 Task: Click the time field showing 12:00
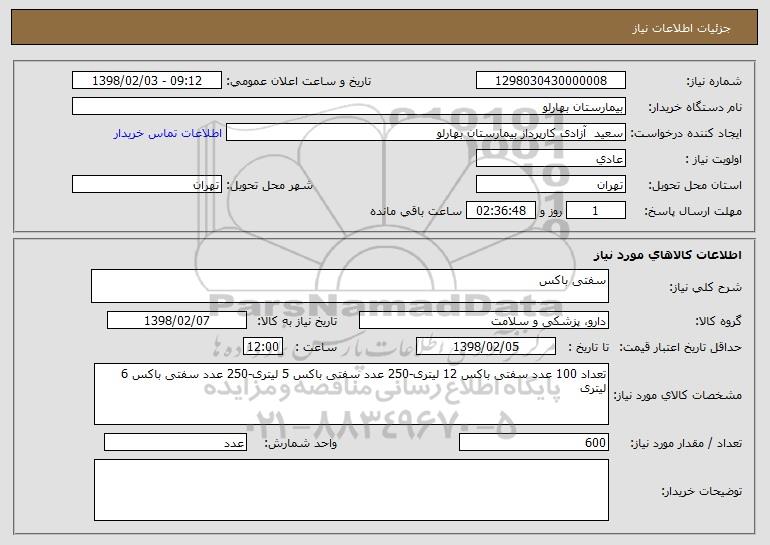[263, 347]
